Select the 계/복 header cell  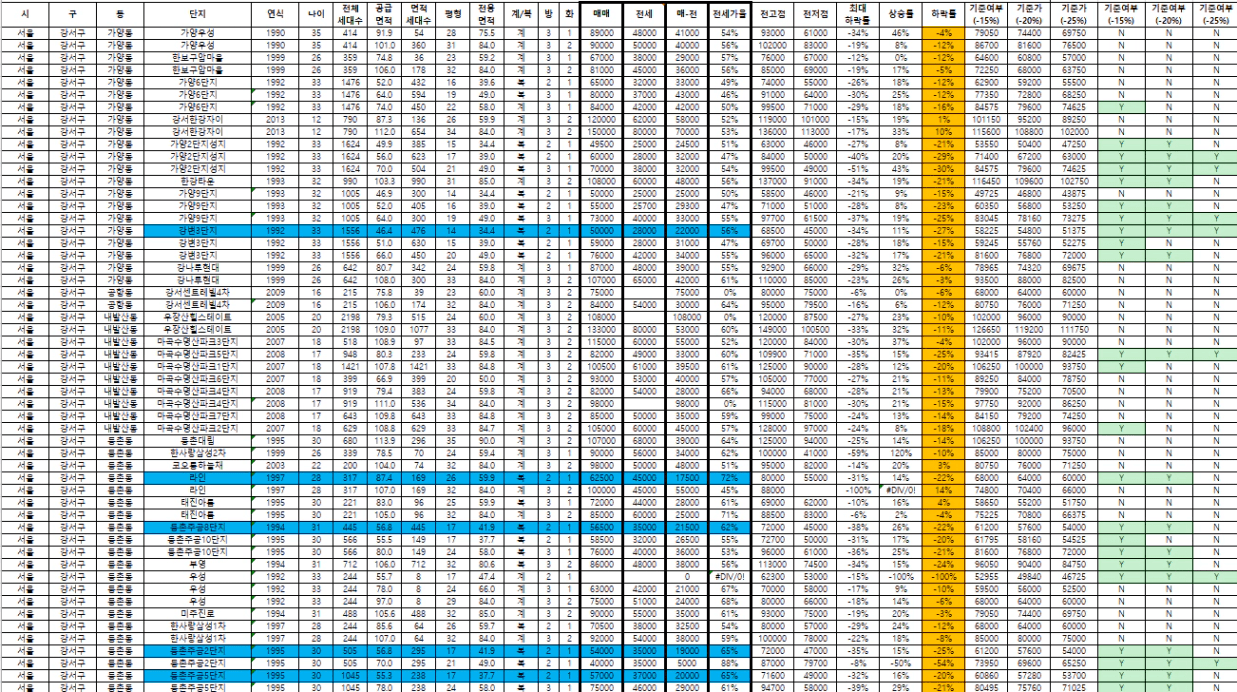523,15
